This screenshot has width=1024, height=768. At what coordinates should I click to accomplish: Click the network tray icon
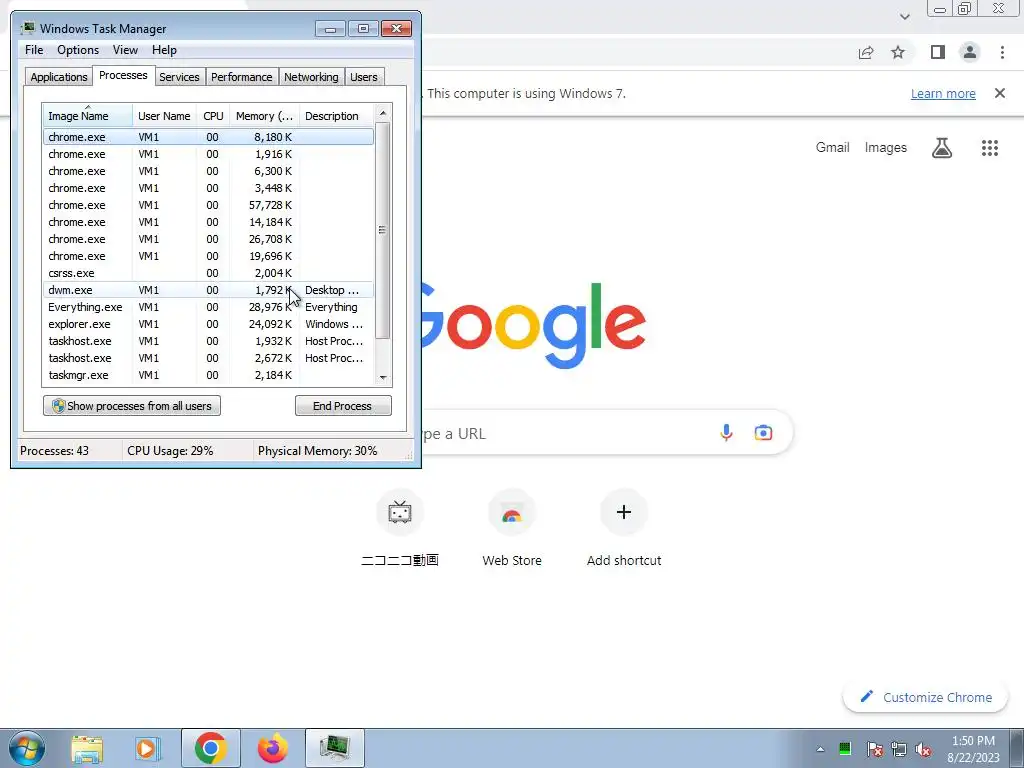pyautogui.click(x=899, y=749)
